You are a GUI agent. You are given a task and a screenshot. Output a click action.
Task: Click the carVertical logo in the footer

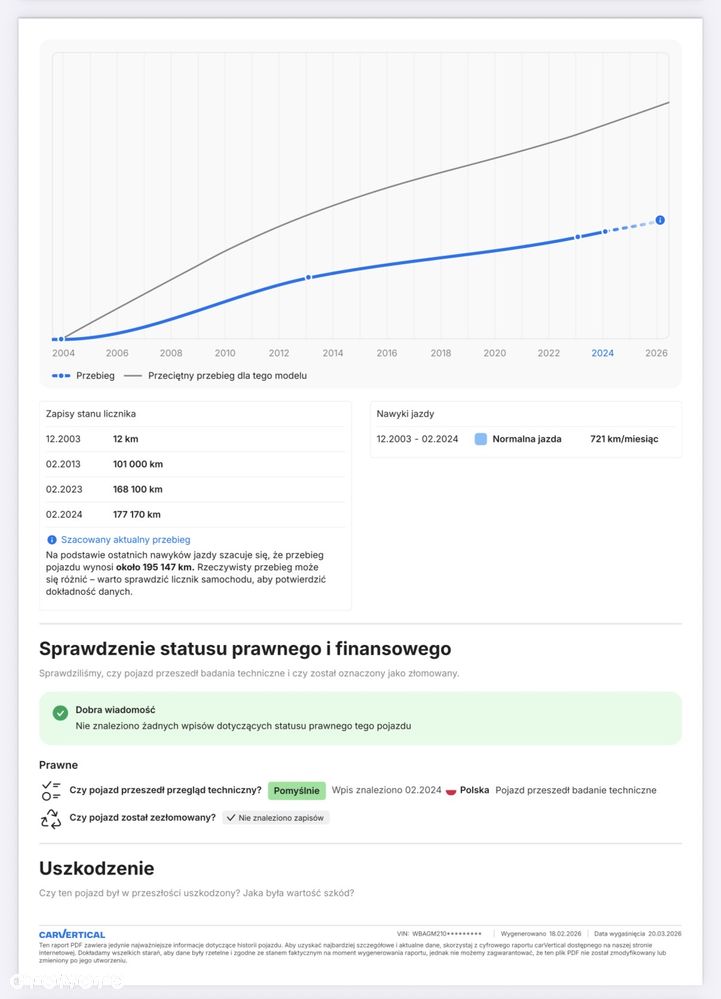click(x=72, y=934)
